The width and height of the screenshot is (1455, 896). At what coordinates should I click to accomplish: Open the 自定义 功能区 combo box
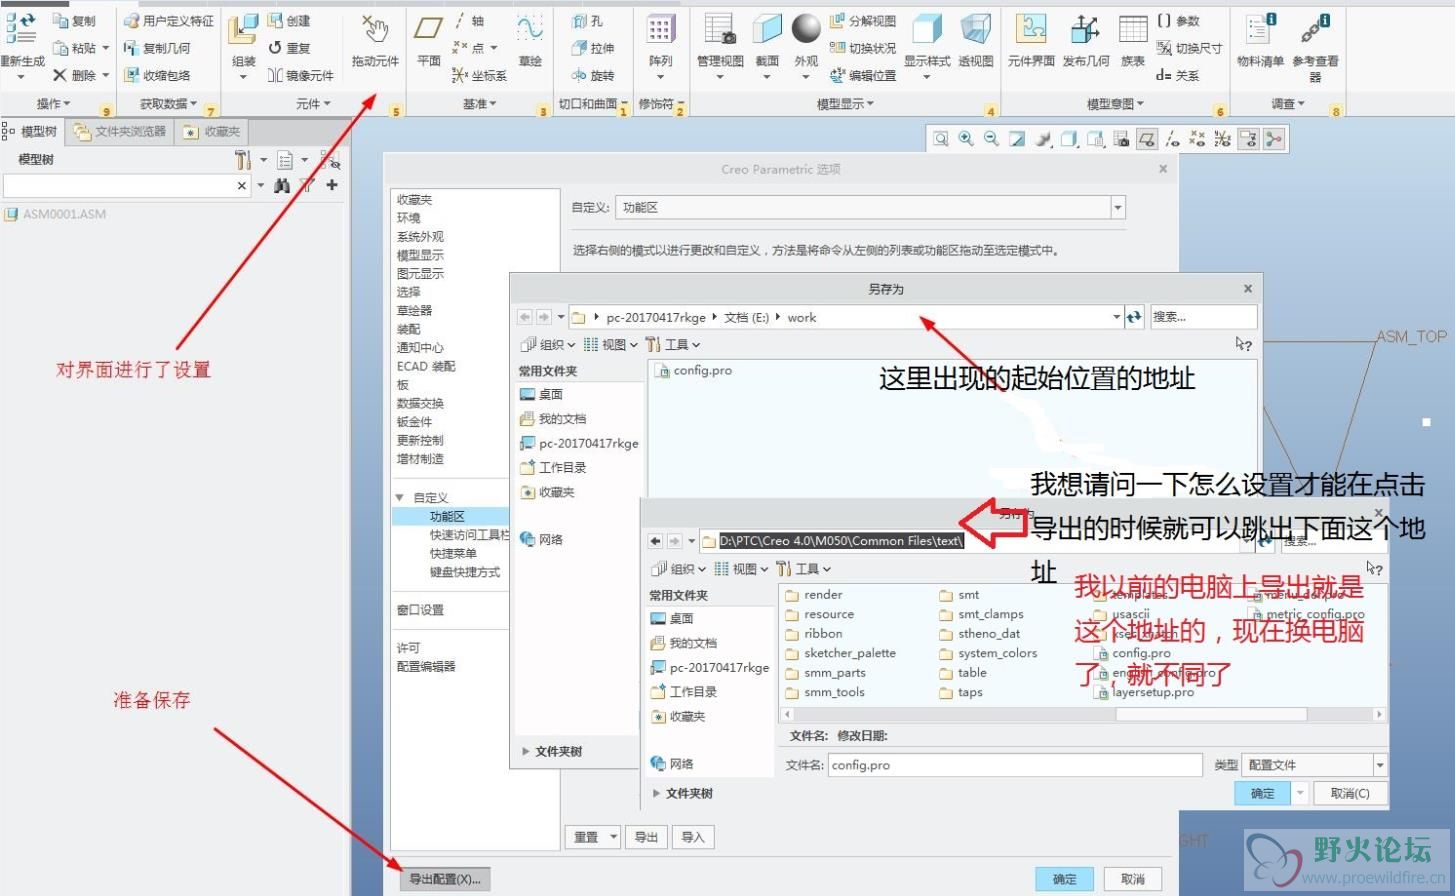[x=870, y=208]
